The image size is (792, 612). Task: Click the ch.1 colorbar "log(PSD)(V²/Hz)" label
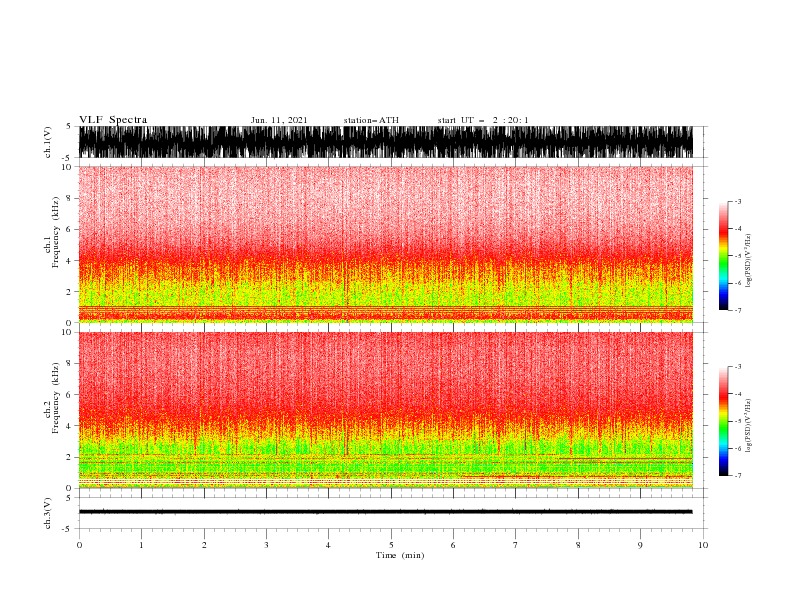tap(748, 261)
